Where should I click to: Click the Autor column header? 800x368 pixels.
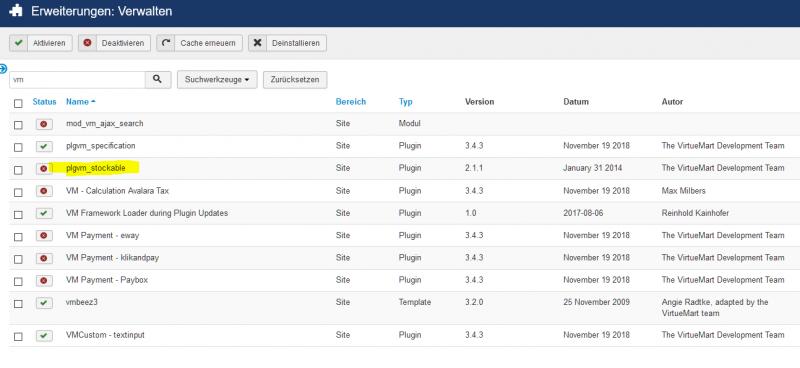pos(672,102)
